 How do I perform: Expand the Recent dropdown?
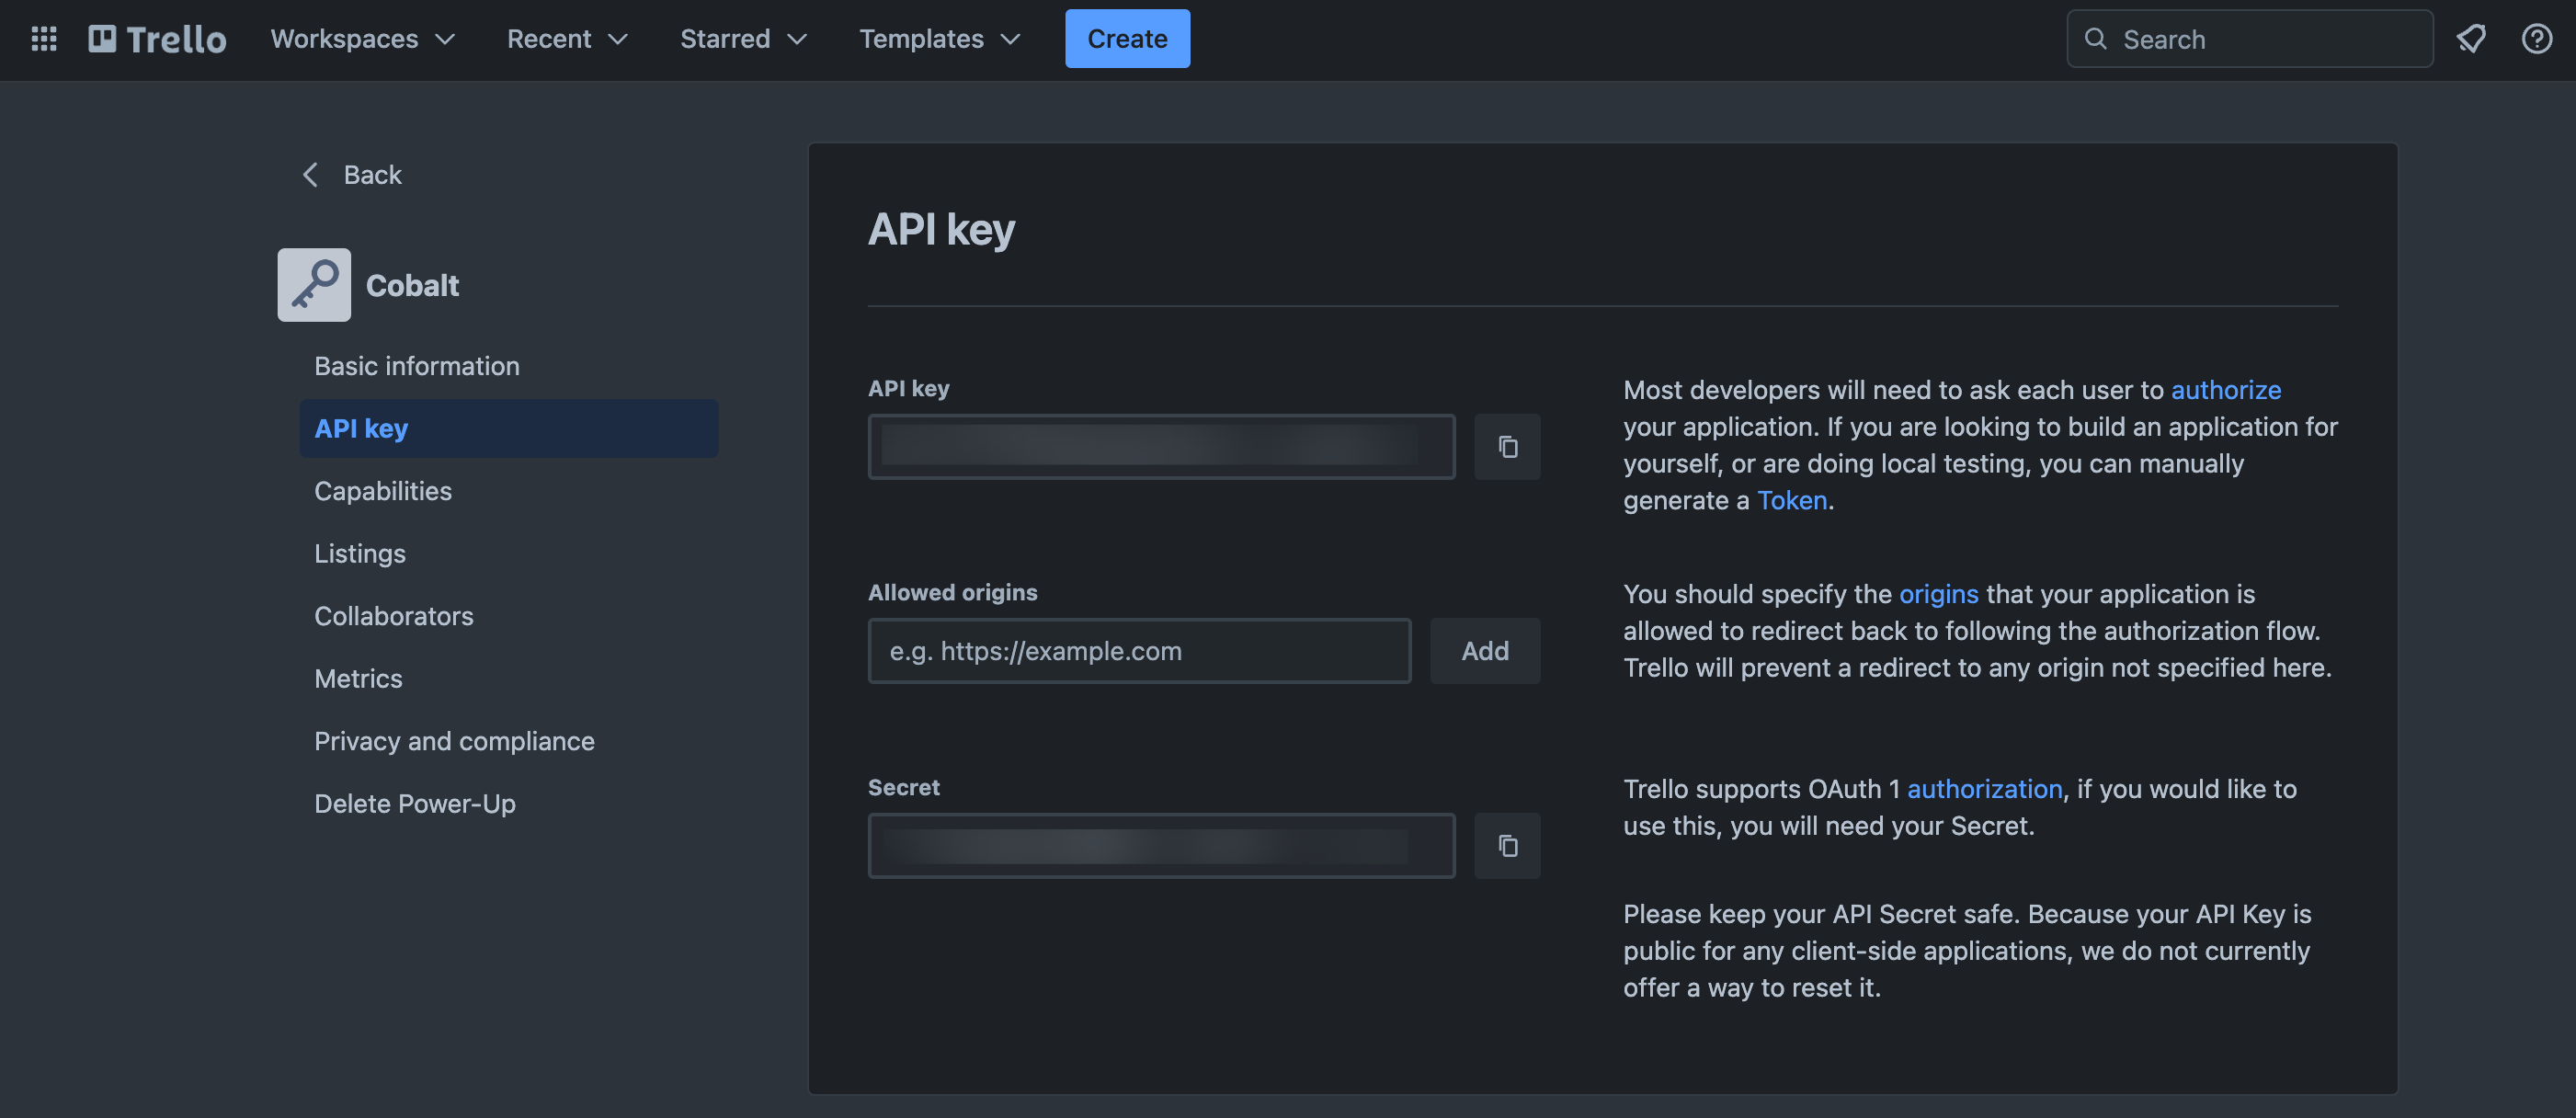point(567,39)
